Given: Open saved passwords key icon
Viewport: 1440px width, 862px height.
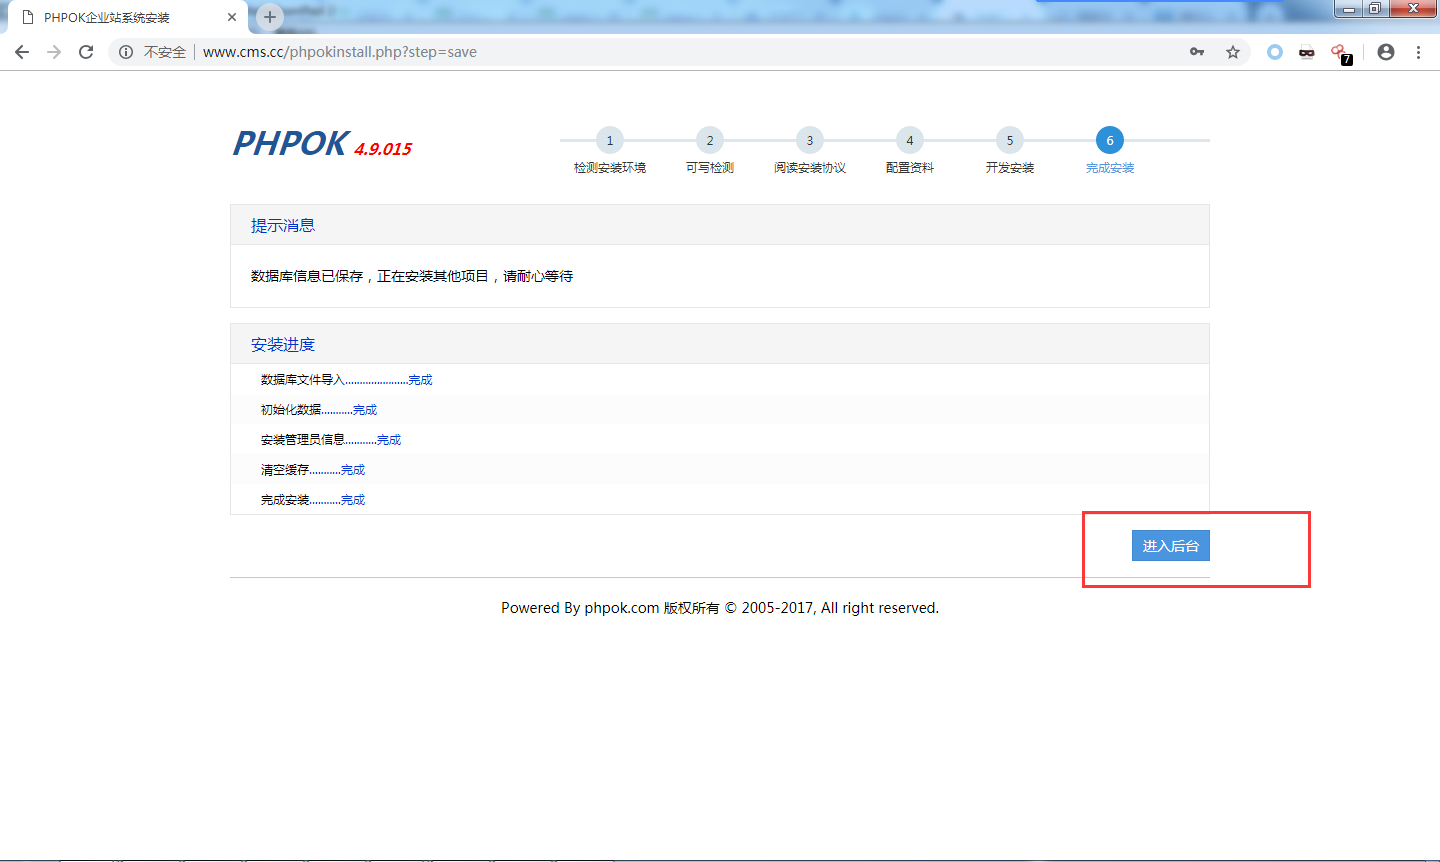Looking at the screenshot, I should tap(1197, 52).
